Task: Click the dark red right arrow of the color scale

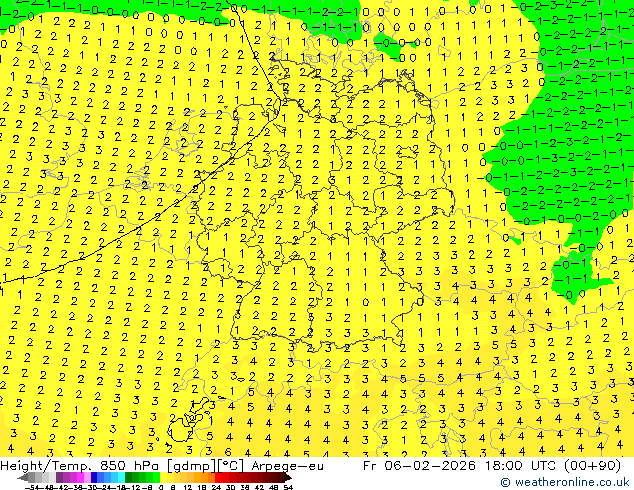Action: point(288,477)
